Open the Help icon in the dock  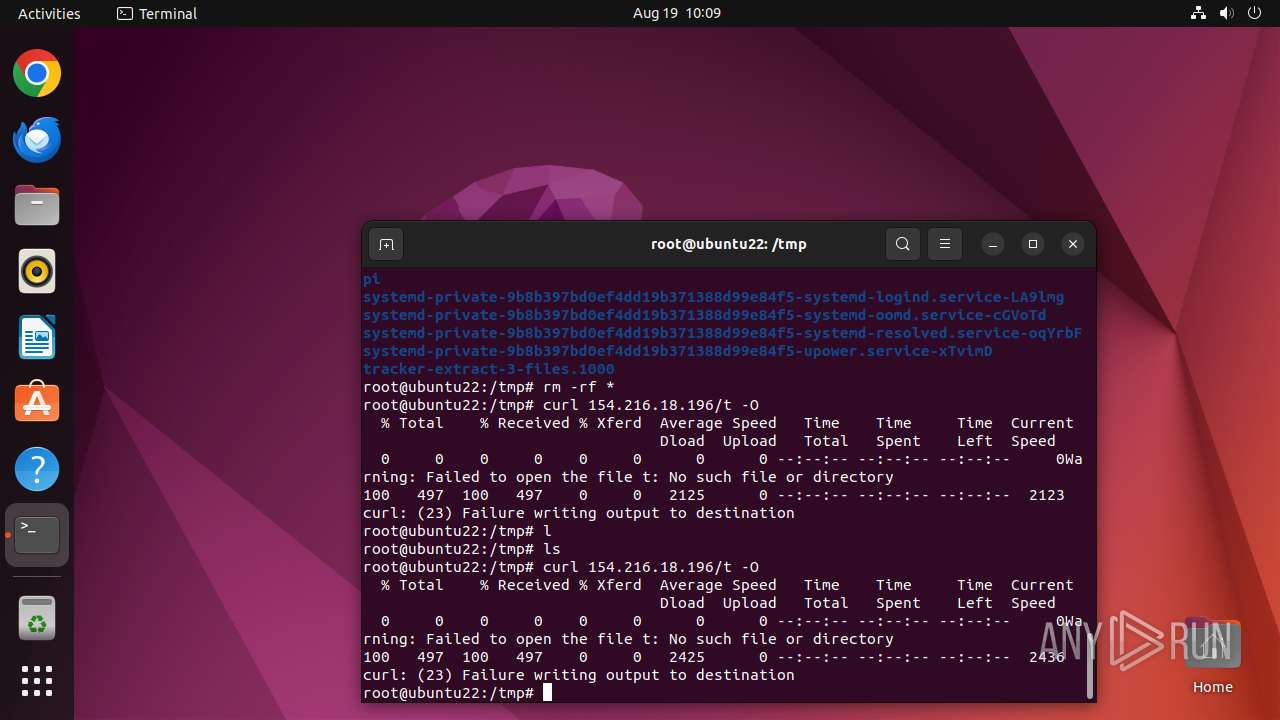(37, 469)
